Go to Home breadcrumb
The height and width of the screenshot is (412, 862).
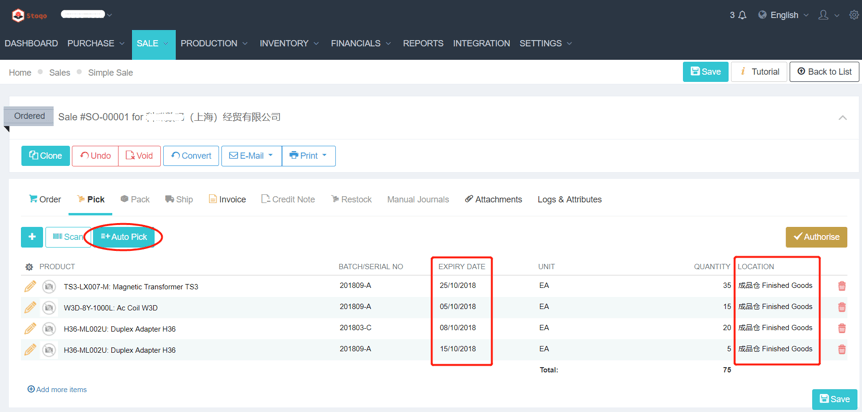20,73
